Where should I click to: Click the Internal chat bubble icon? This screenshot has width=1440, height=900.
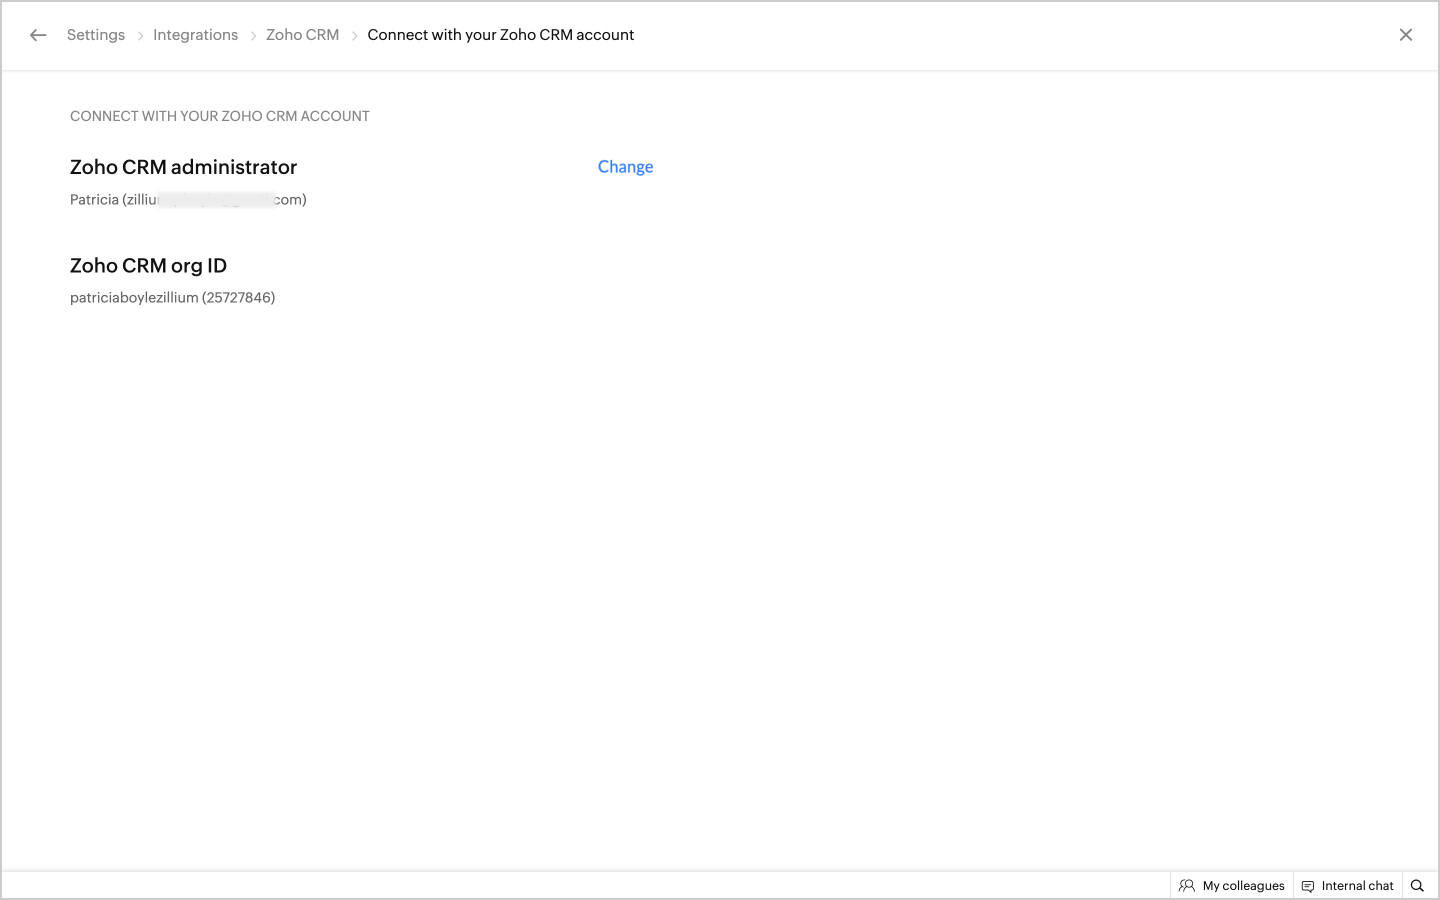(x=1308, y=886)
